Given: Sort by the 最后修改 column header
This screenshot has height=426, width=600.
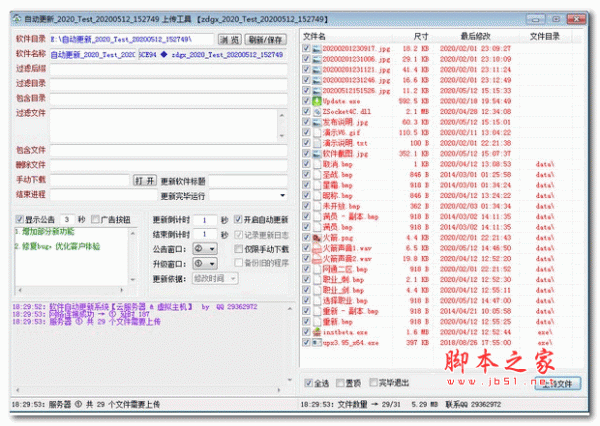Looking at the screenshot, I should pyautogui.click(x=476, y=36).
